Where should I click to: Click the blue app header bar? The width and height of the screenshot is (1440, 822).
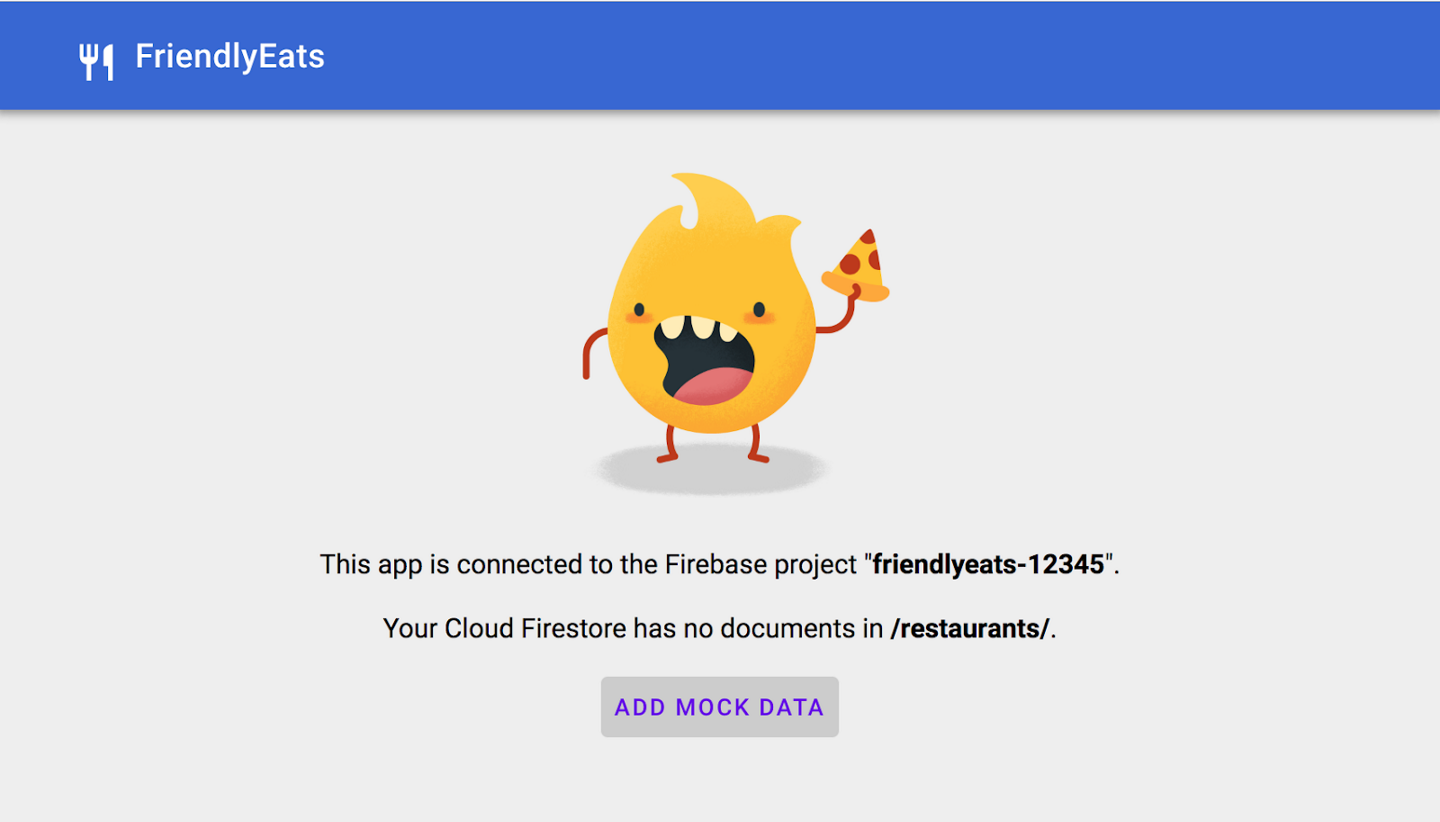[x=720, y=55]
